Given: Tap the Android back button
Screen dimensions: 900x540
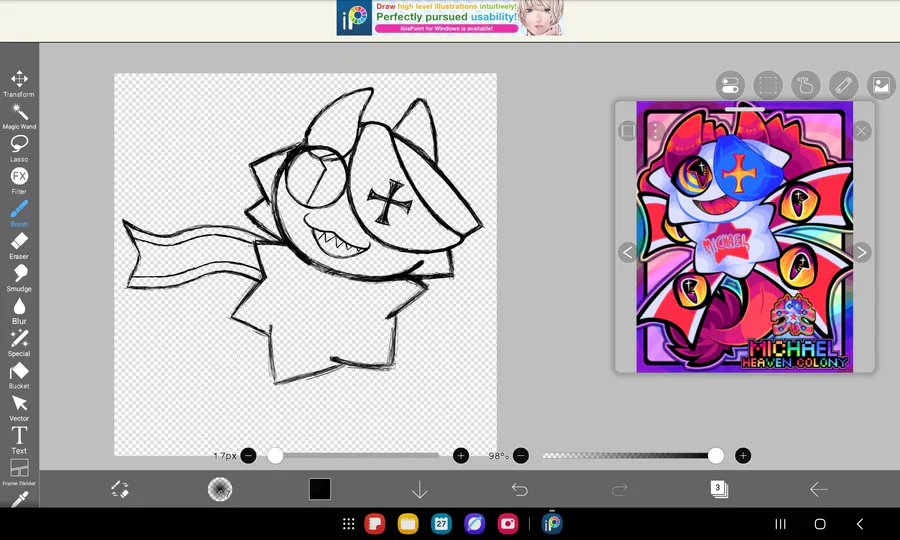Looking at the screenshot, I should 860,524.
